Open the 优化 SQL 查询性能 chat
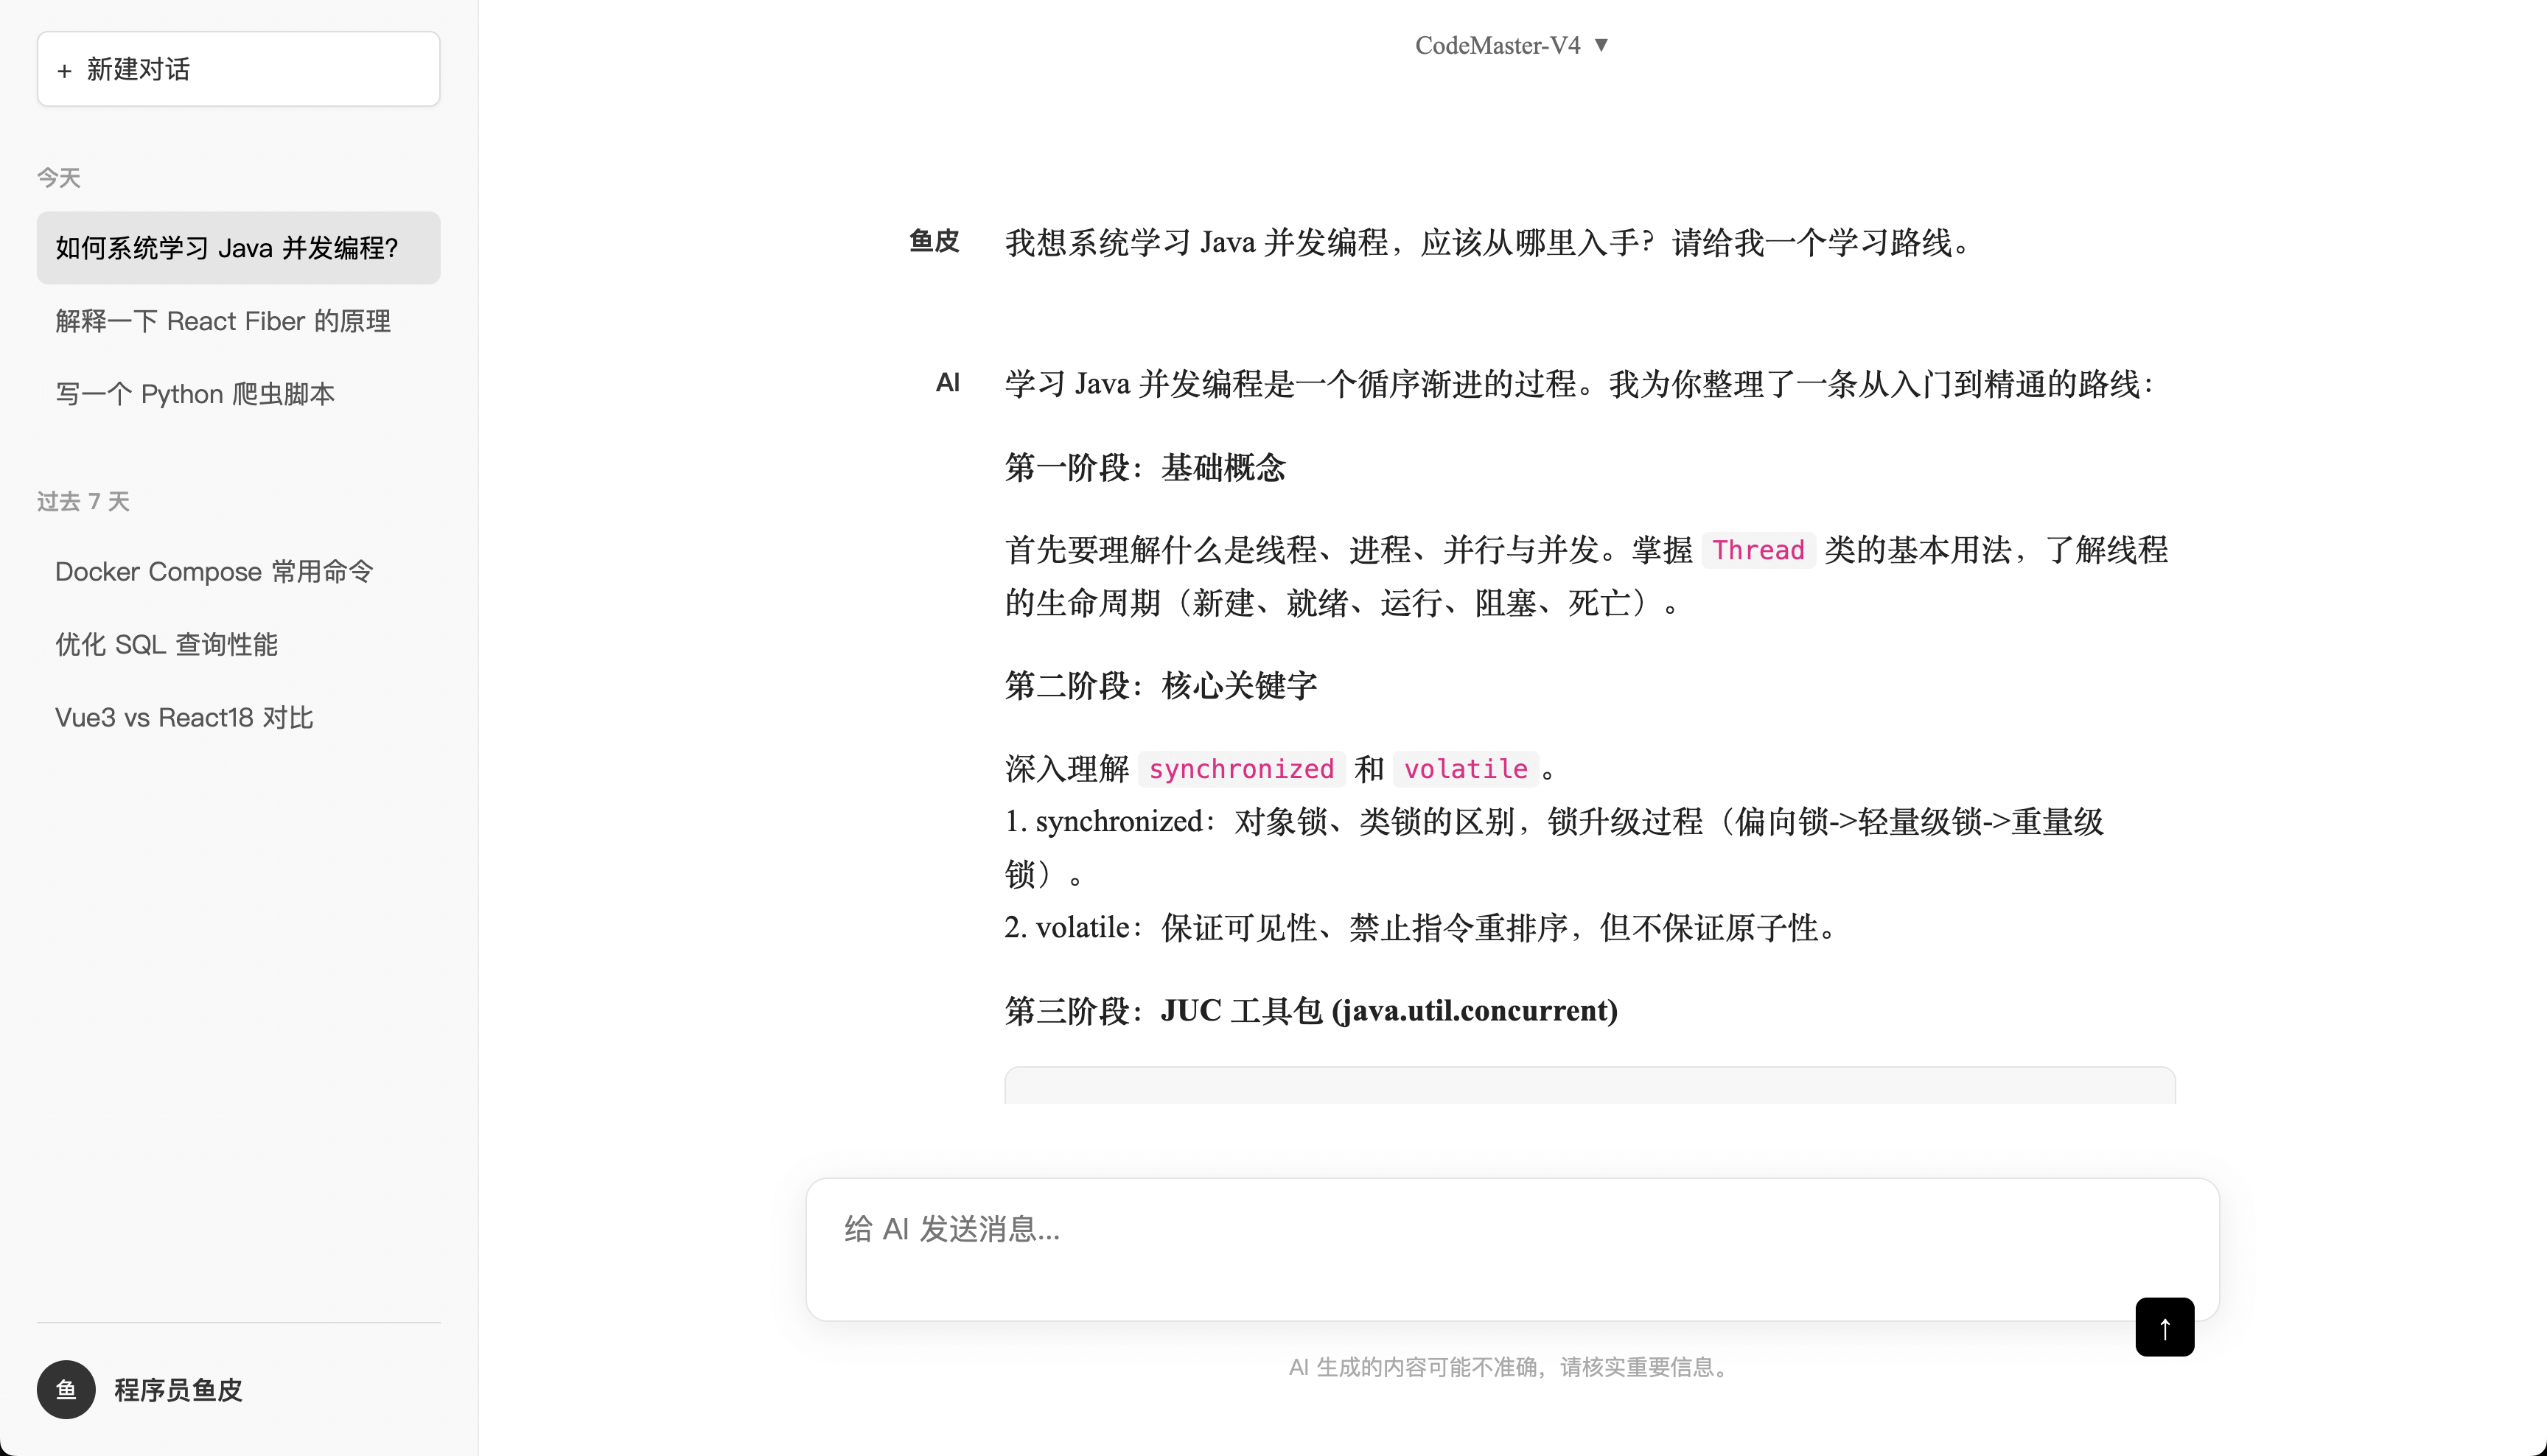2547x1456 pixels. pyautogui.click(x=166, y=644)
